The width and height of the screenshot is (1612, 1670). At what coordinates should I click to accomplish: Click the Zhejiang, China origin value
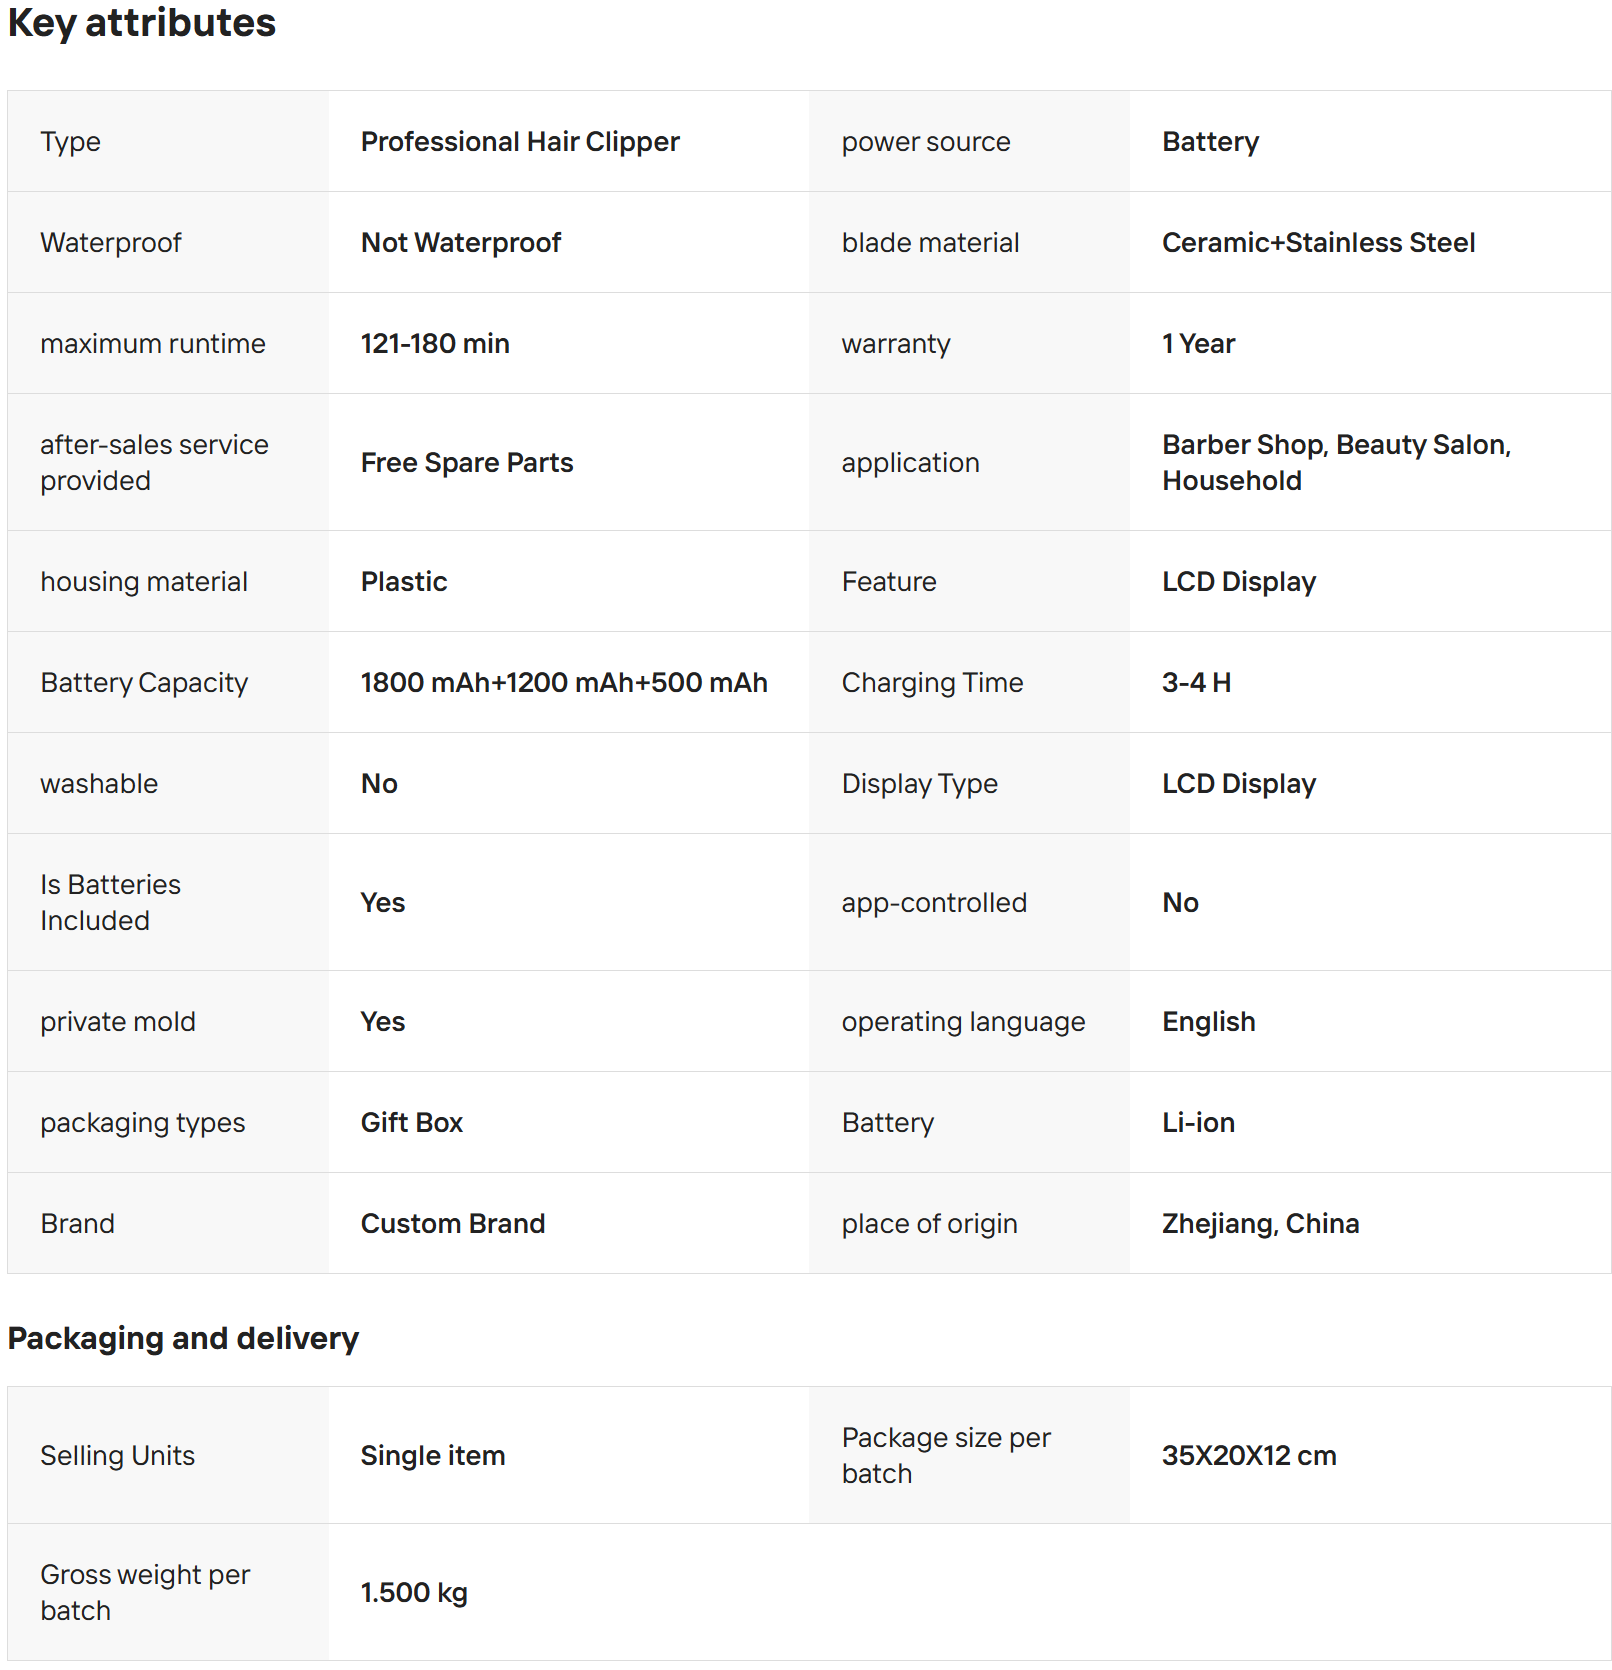coord(1259,1224)
